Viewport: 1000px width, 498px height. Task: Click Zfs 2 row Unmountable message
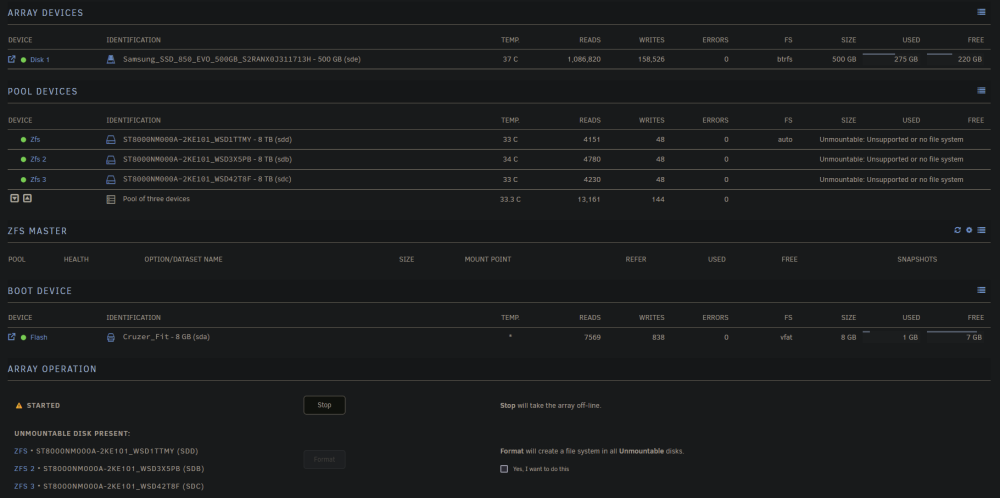tap(891, 159)
